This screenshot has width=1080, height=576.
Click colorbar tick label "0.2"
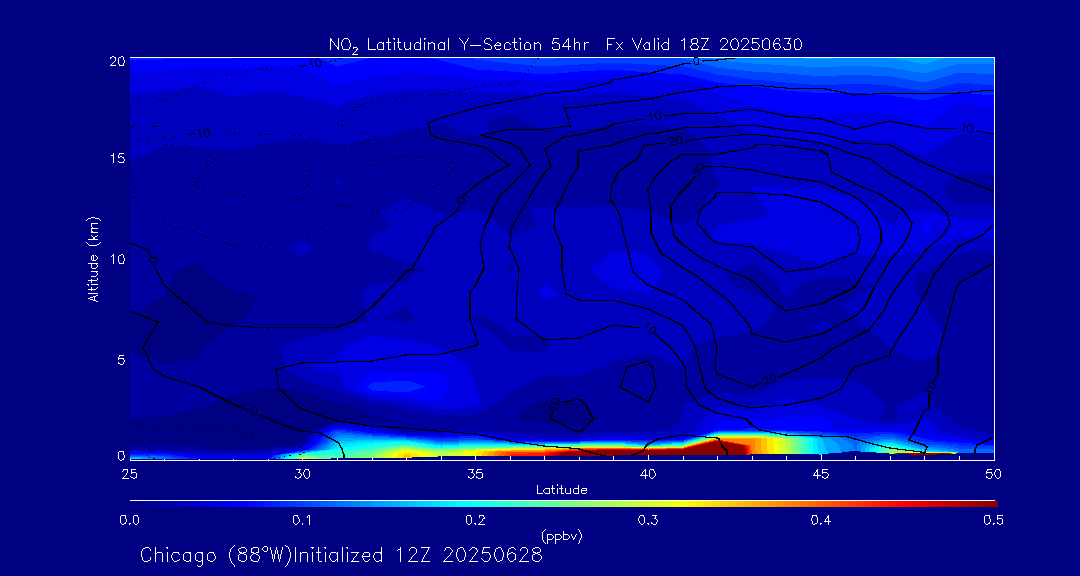click(475, 520)
